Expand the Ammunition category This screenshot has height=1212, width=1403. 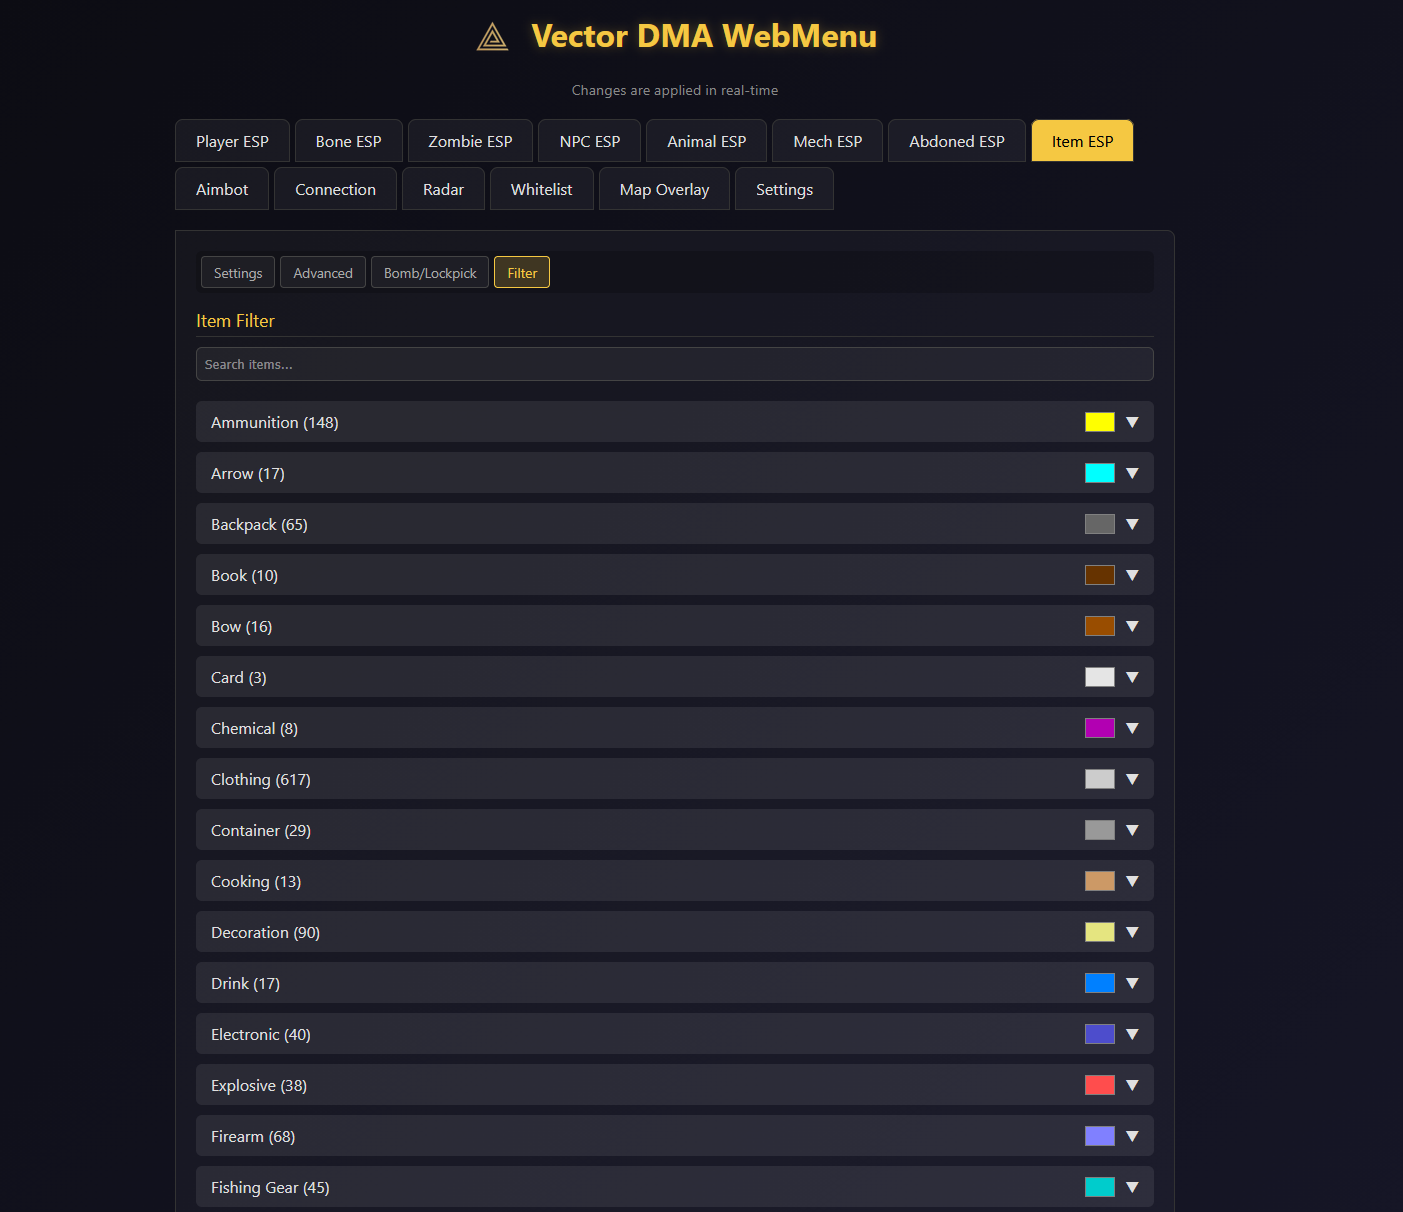(x=1132, y=422)
